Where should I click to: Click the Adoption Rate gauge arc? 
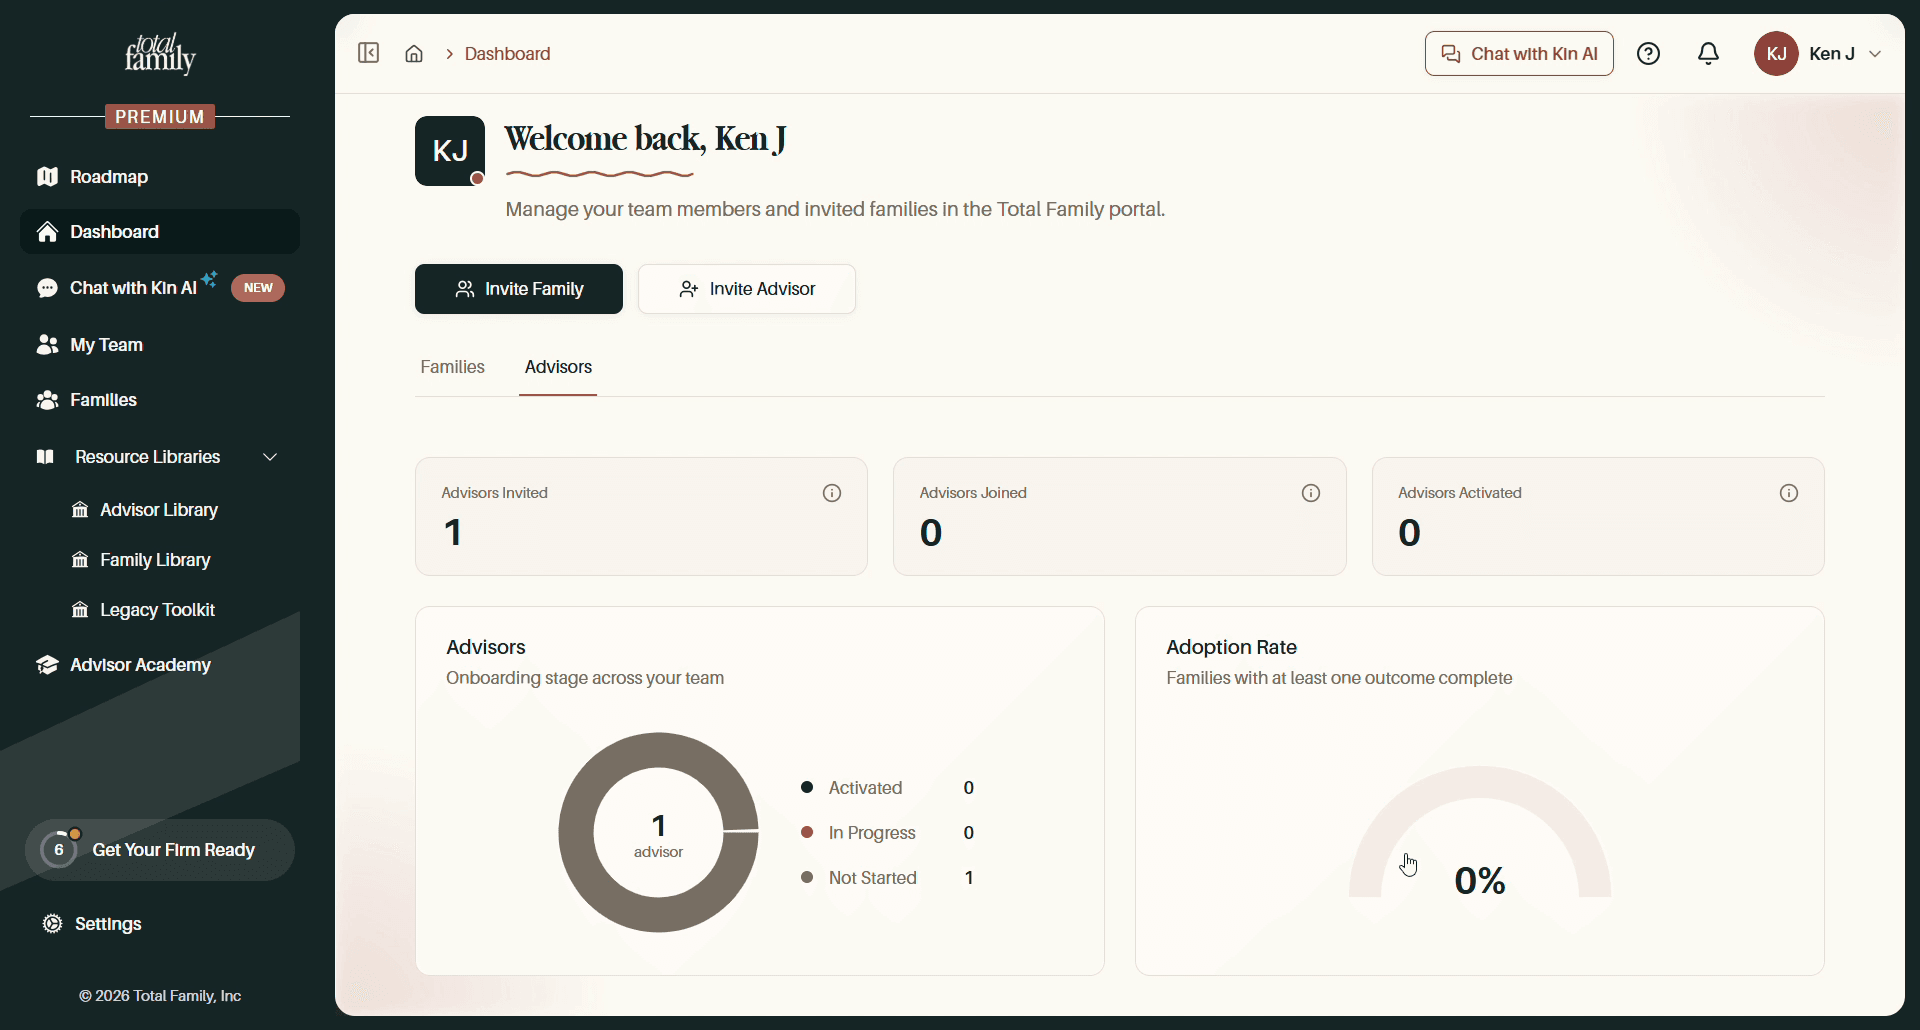1480,782
